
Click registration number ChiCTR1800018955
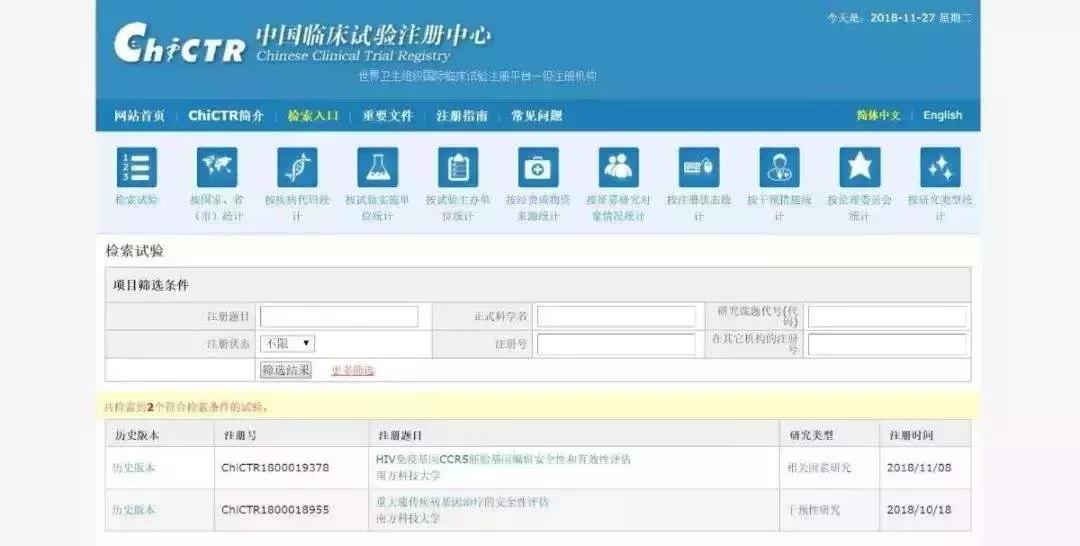click(x=276, y=510)
